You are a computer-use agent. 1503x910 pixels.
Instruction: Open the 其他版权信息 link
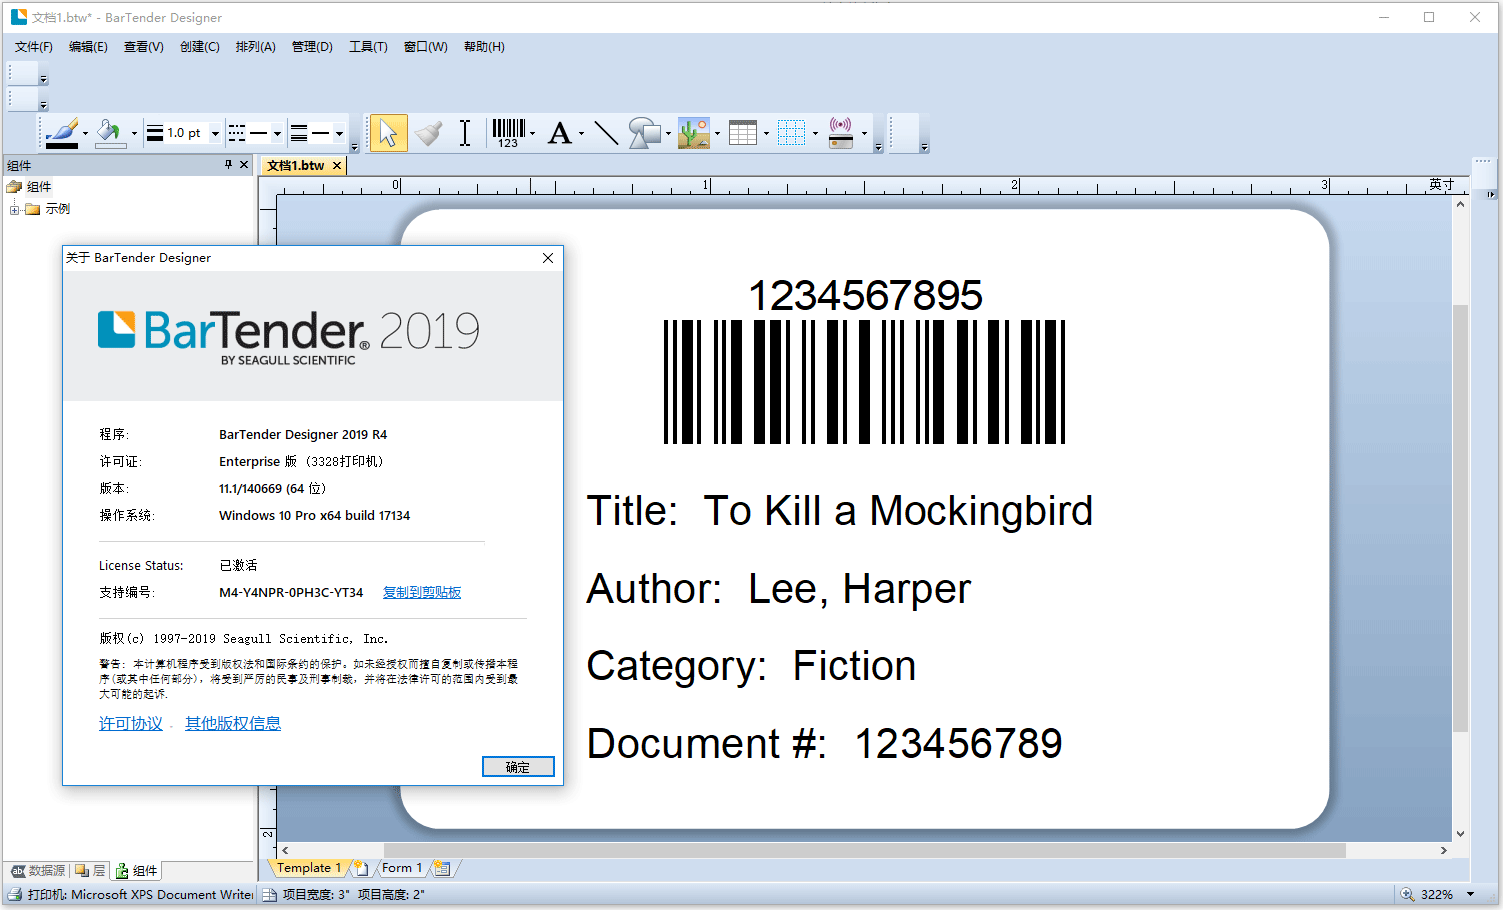click(x=233, y=724)
